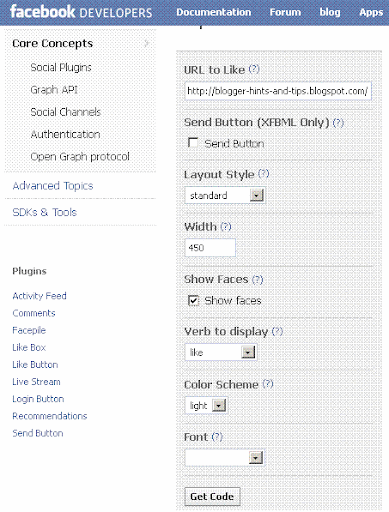Screen dimensions: 389x512
Task: Expand the Core Concepts section arrow
Action: (x=146, y=43)
